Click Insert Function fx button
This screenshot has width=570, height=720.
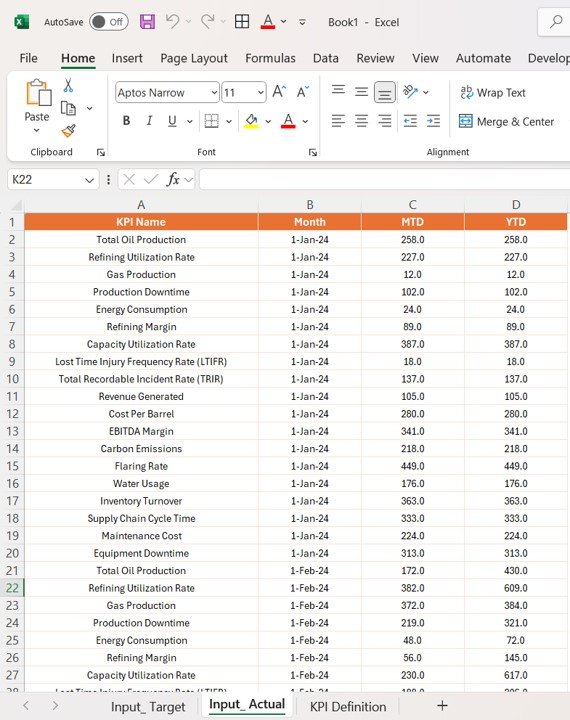[x=173, y=180]
